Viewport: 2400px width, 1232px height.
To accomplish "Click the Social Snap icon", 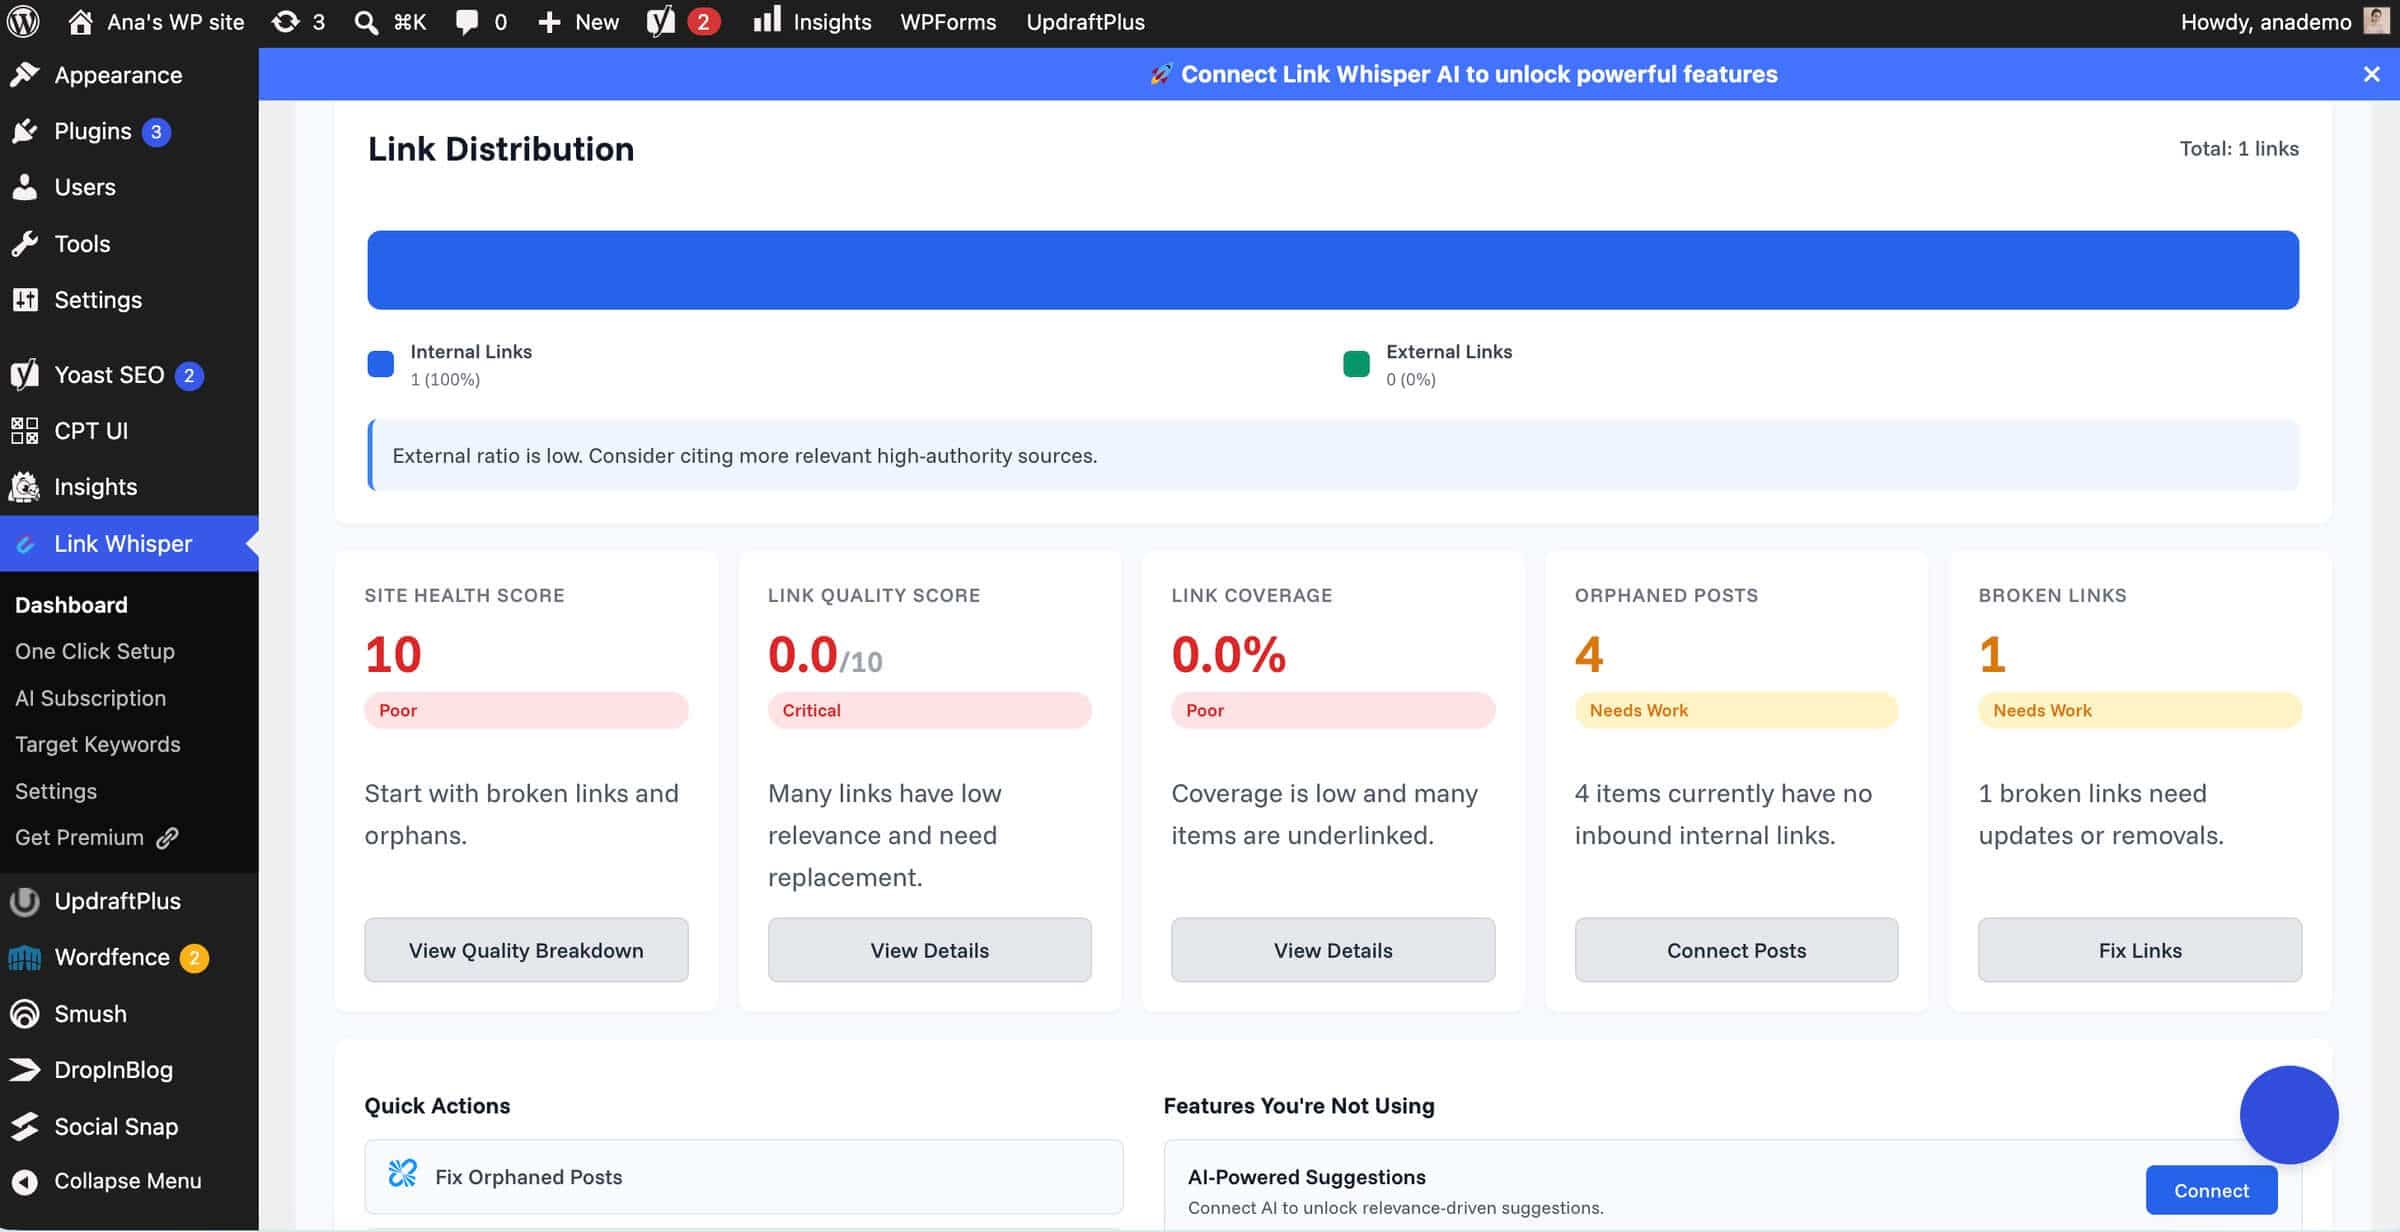I will (25, 1126).
